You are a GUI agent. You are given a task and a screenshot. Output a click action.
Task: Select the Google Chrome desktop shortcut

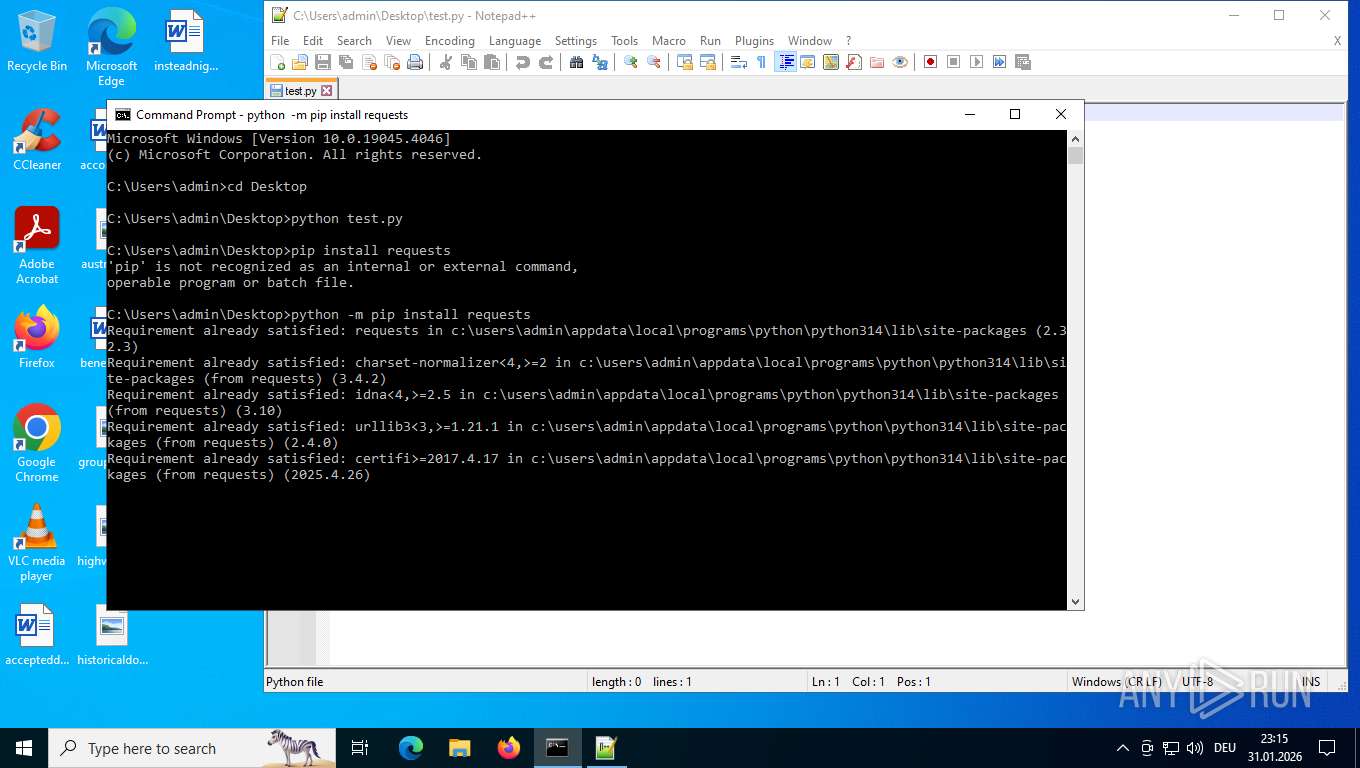37,444
